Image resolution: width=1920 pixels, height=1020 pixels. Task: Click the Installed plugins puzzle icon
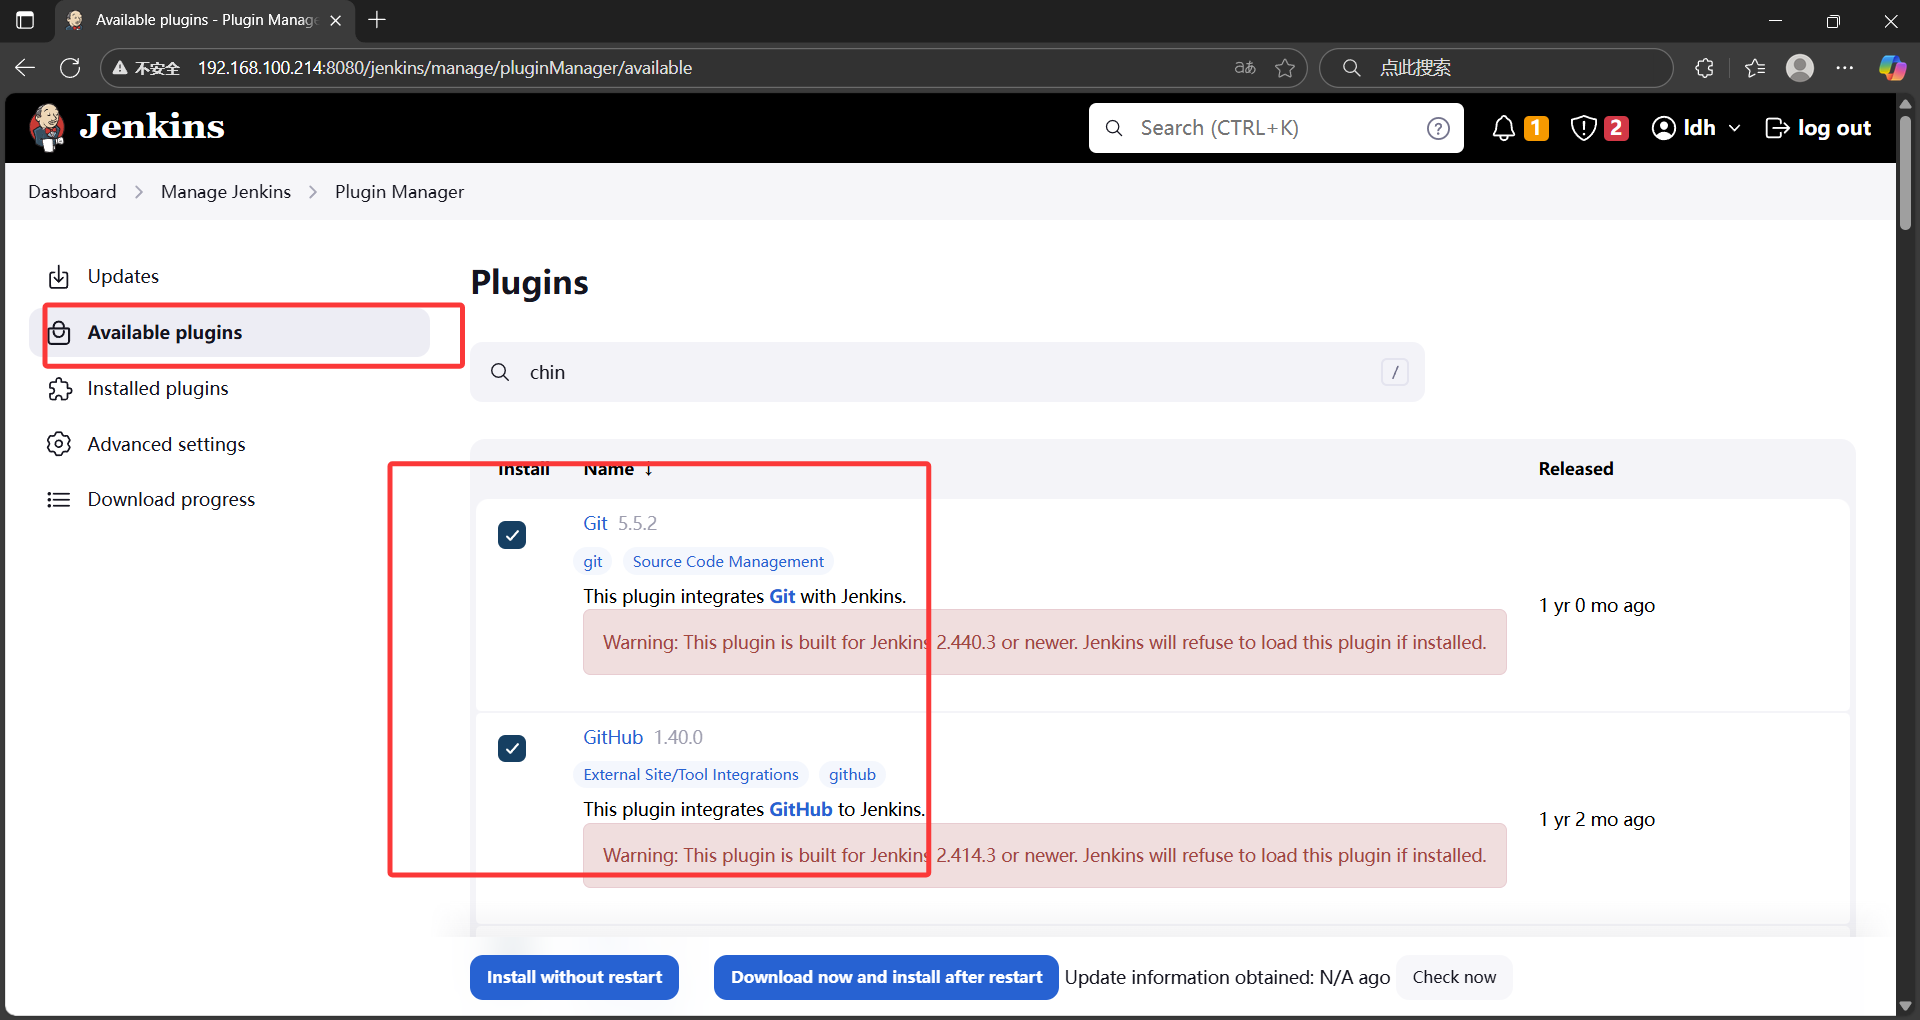[x=59, y=389]
